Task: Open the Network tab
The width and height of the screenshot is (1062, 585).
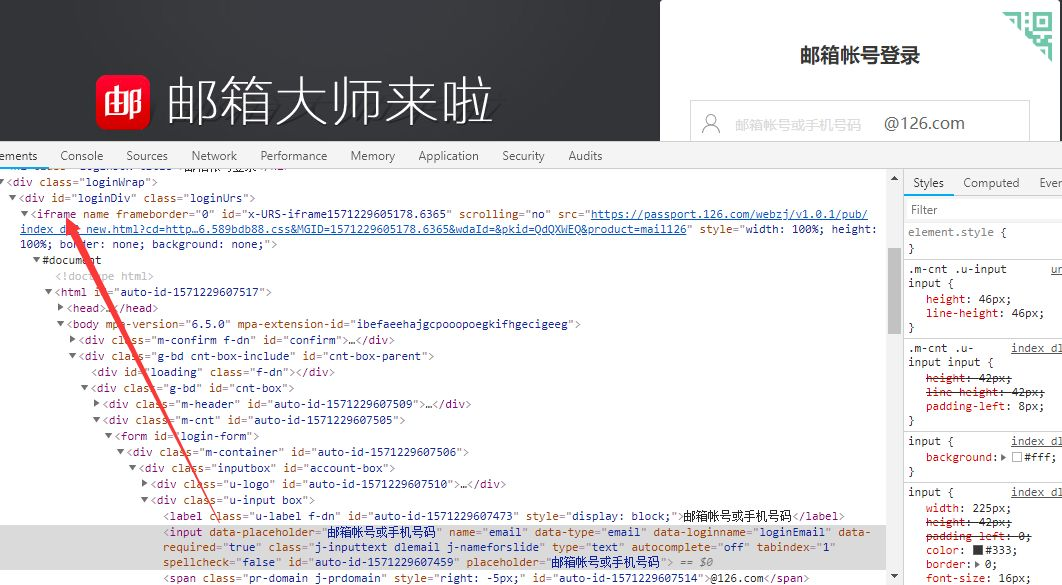Action: coord(214,156)
